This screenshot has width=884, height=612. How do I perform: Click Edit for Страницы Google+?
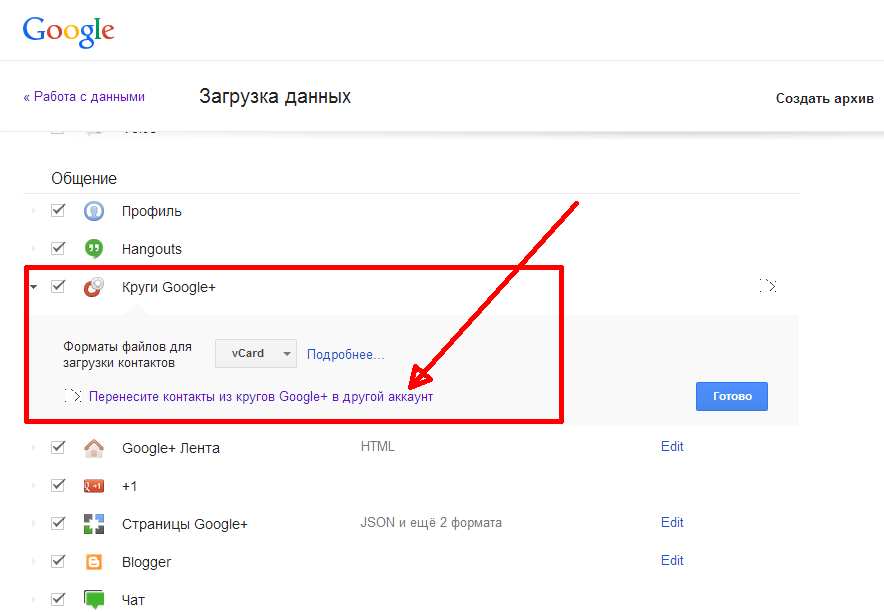pos(672,522)
